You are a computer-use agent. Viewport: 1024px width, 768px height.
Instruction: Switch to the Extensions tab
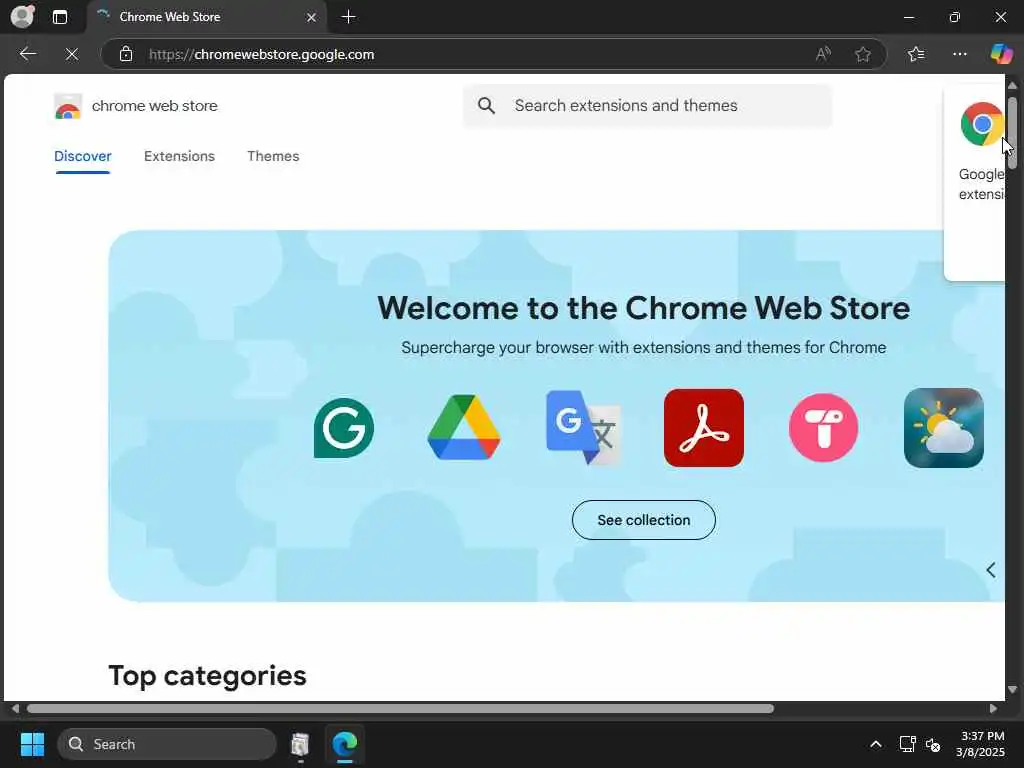coord(179,156)
